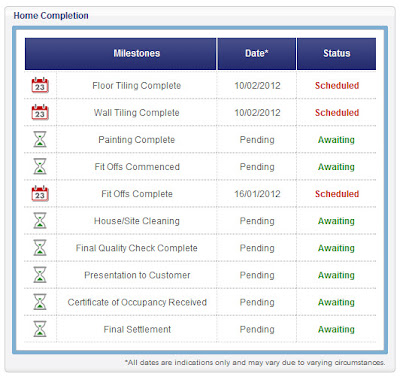
Task: Click the Date* column header
Action: pyautogui.click(x=257, y=54)
